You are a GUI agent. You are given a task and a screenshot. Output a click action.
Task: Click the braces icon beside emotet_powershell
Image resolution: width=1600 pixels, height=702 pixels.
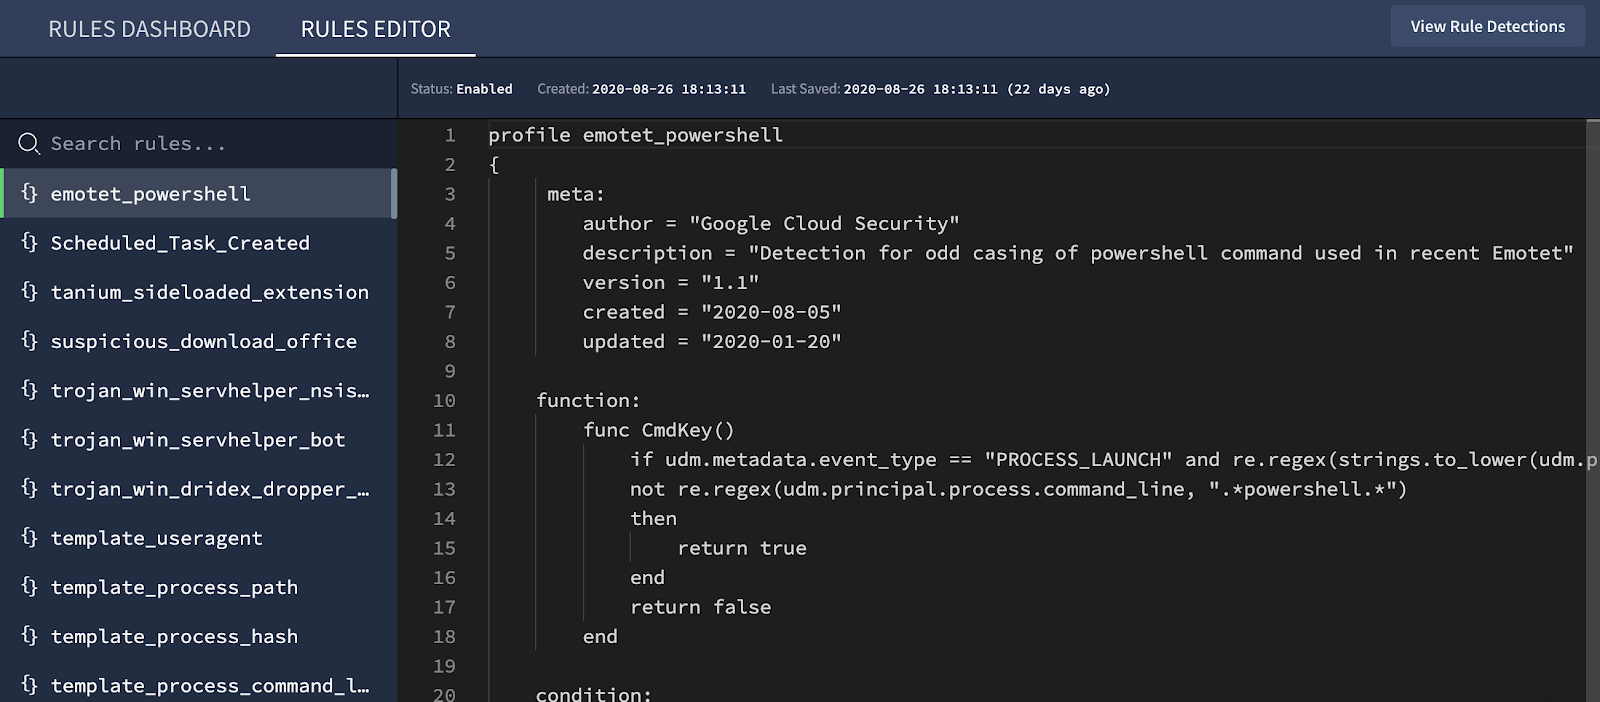29,193
